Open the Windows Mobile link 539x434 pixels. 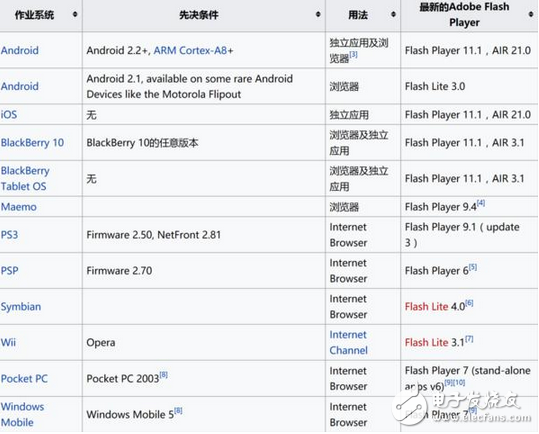click(22, 414)
